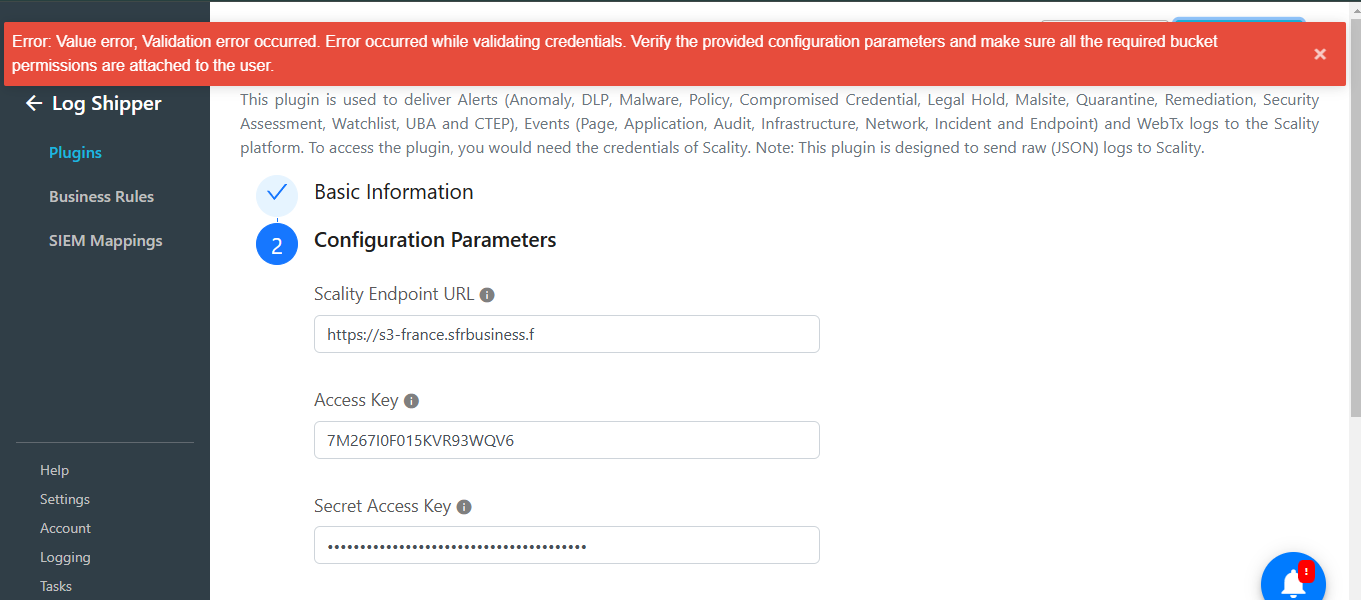Click the Basic Information checkmark step icon

pyautogui.click(x=277, y=193)
